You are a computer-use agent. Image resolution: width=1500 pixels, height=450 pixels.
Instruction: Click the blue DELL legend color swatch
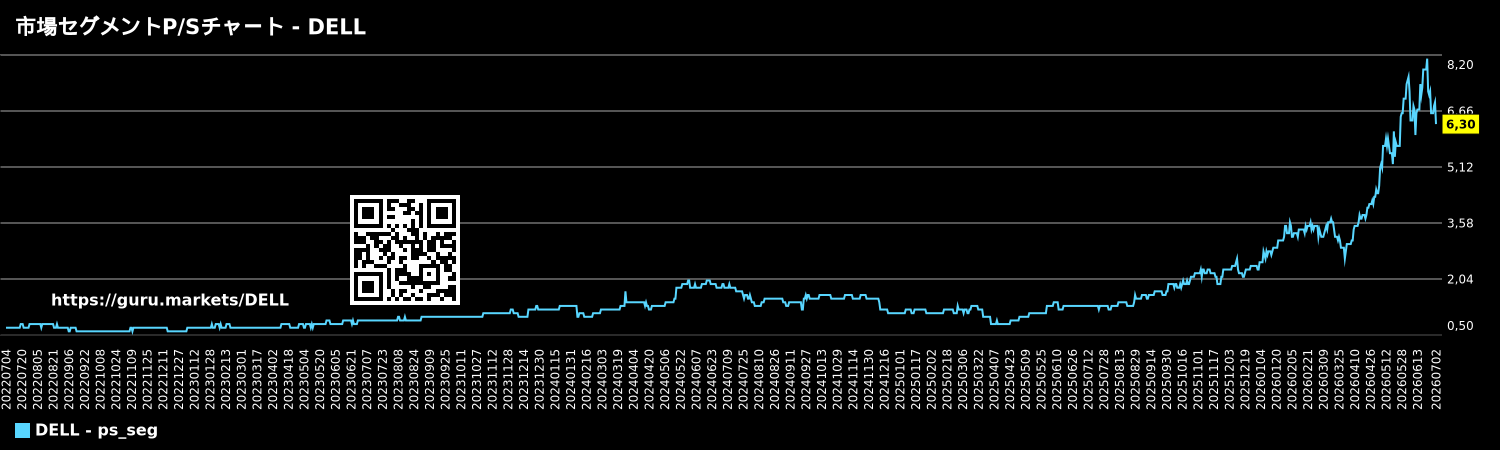coord(22,431)
